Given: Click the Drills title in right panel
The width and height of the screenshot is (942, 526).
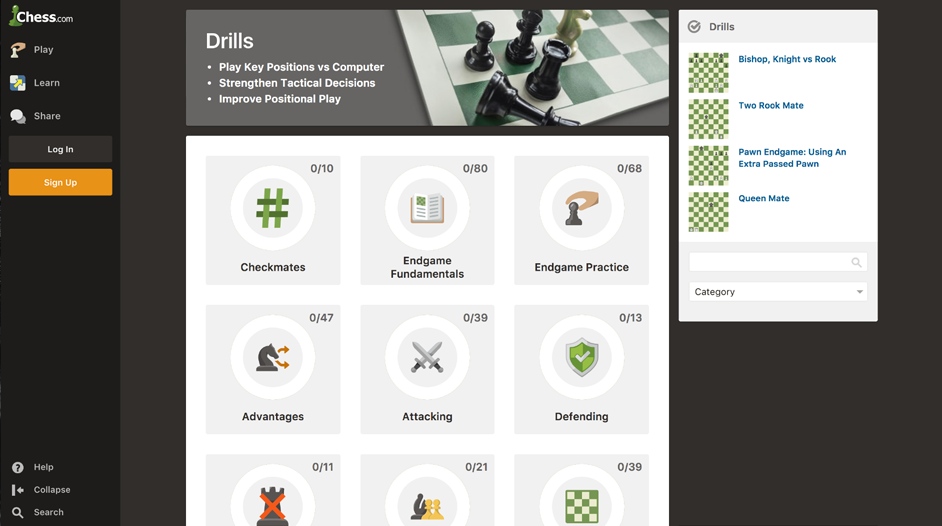Looking at the screenshot, I should click(x=722, y=26).
